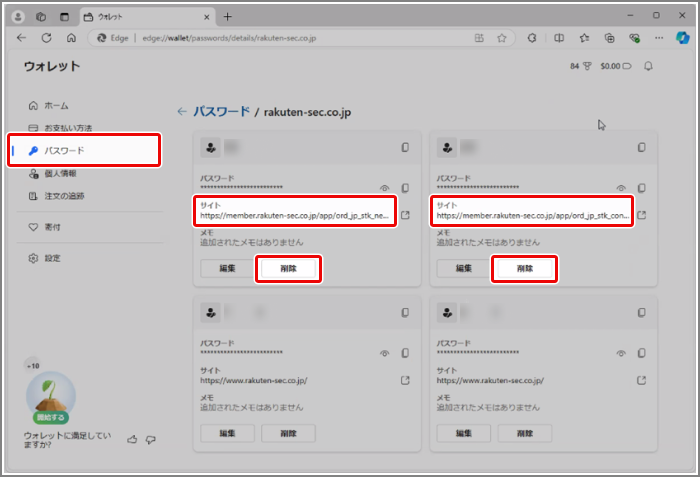700x477 pixels.
Task: Copy username in bottom-left www.rakuten-sec card
Action: click(405, 313)
